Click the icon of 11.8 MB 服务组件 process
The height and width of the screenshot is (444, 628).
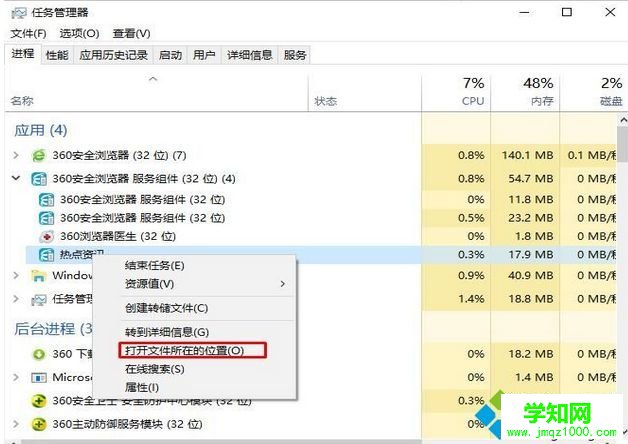click(46, 199)
